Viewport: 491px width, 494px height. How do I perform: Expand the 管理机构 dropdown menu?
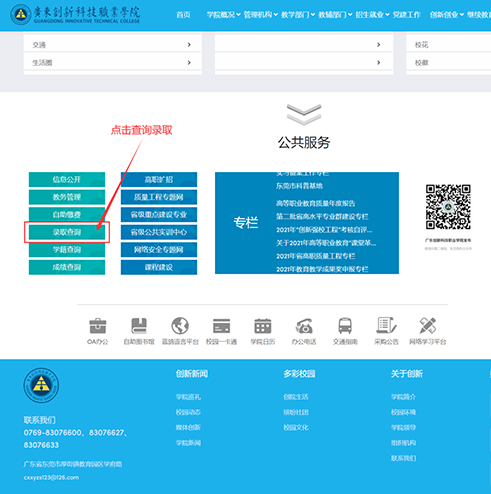(x=261, y=15)
